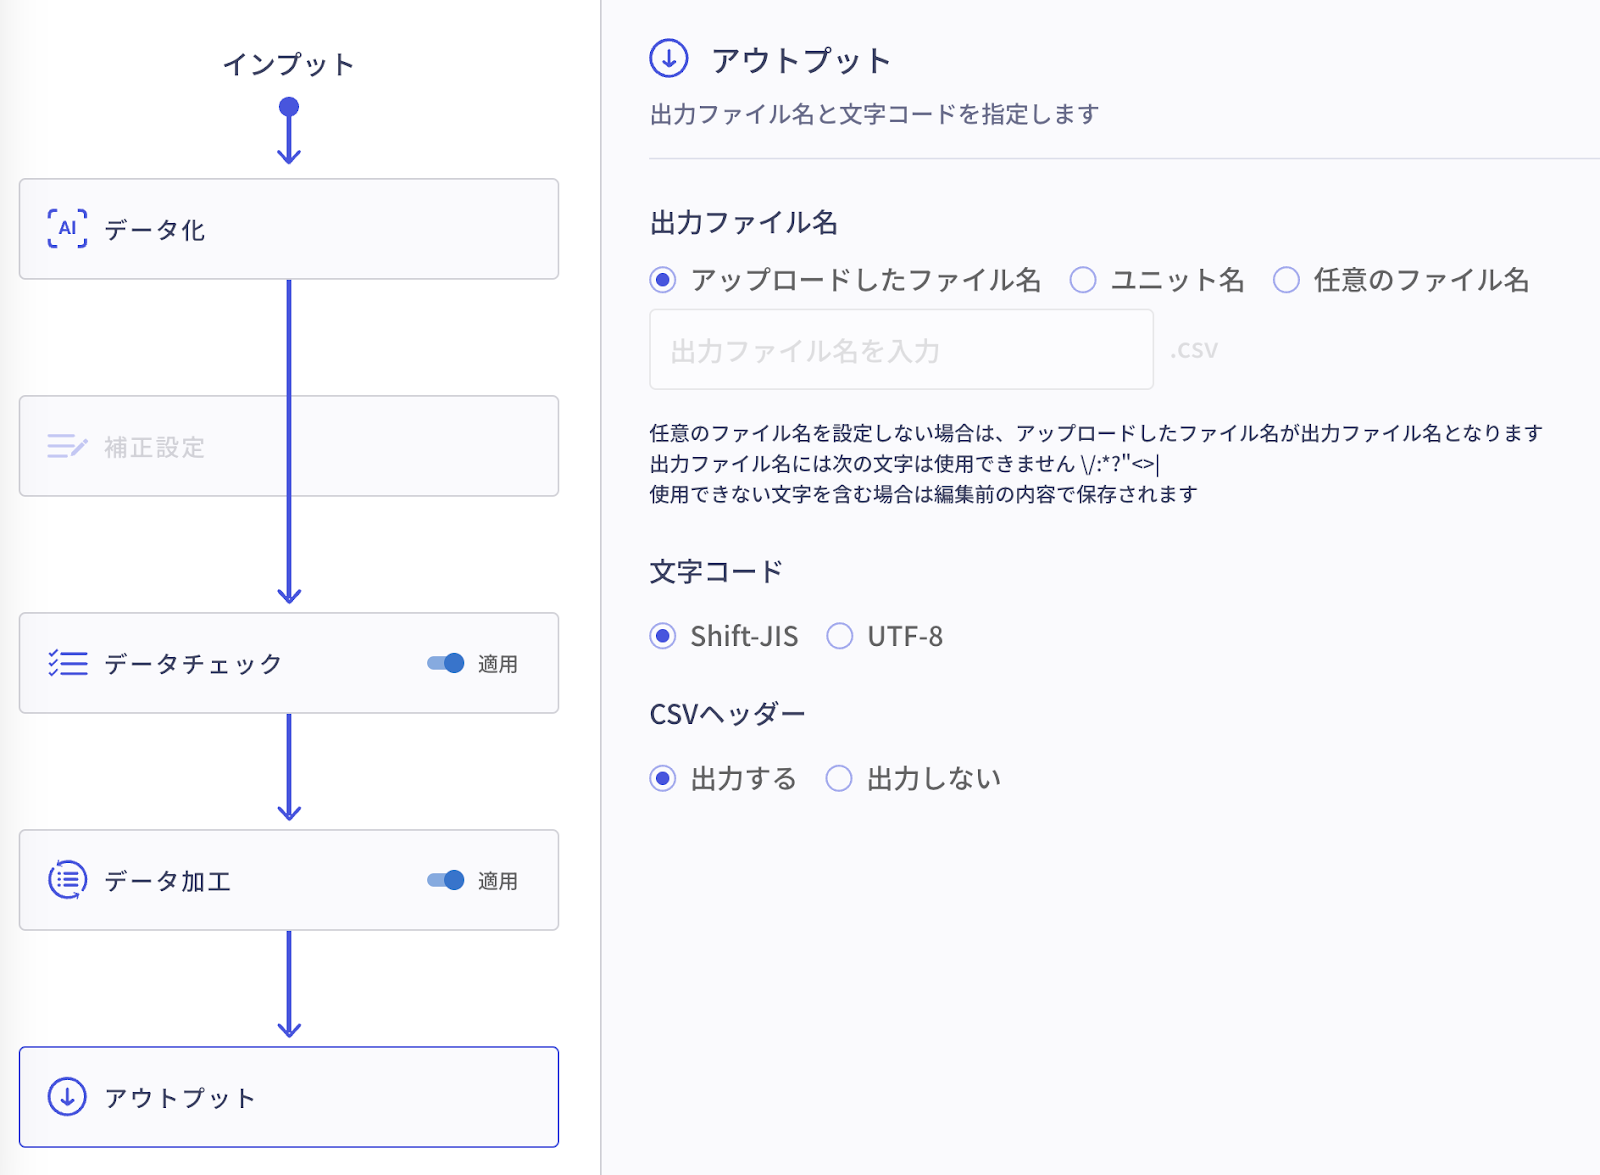Click the download icon beside アウトプット heading
Screen dimensions: 1600x1175
coord(669,59)
